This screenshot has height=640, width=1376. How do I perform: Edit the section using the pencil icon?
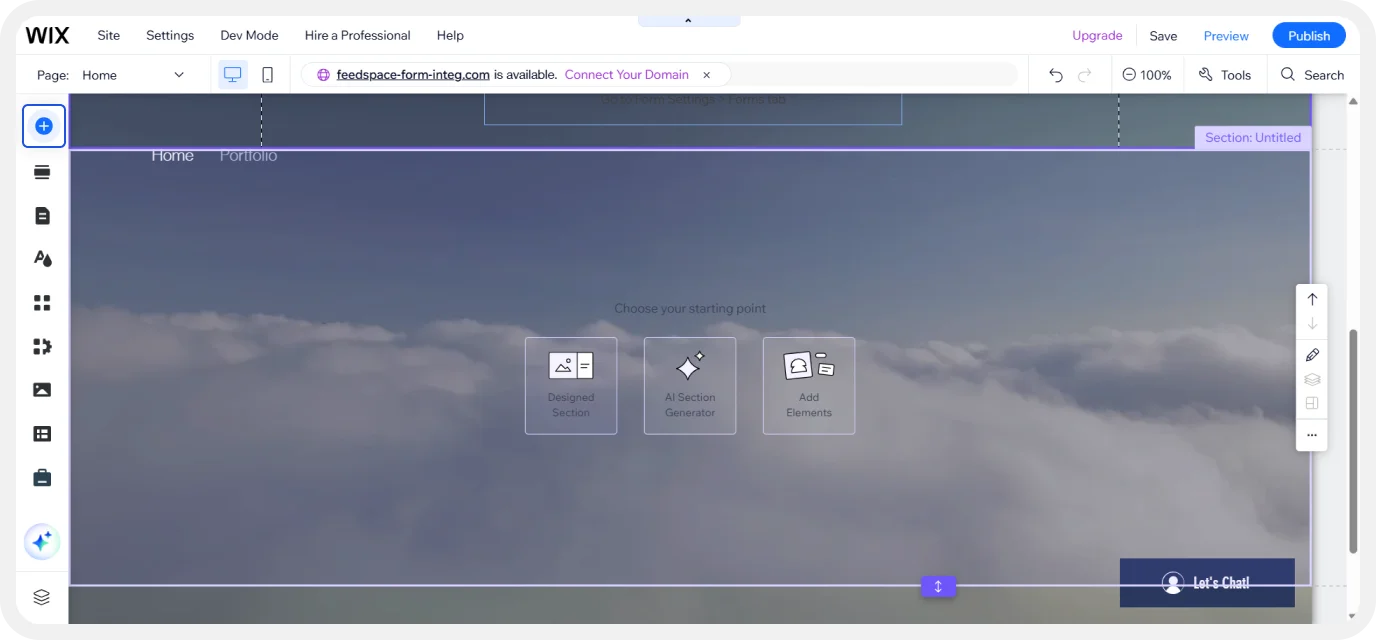1312,354
